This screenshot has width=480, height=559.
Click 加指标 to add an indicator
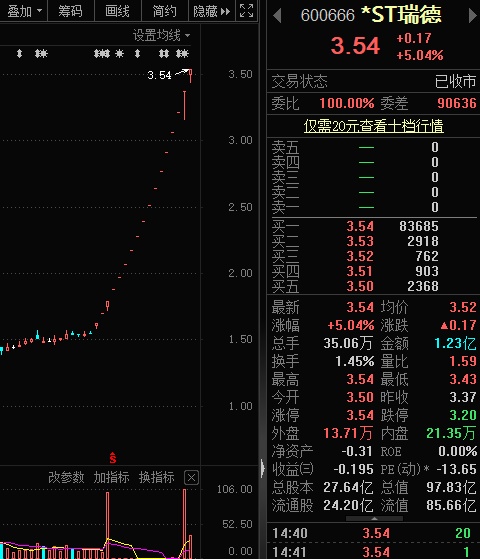[111, 477]
